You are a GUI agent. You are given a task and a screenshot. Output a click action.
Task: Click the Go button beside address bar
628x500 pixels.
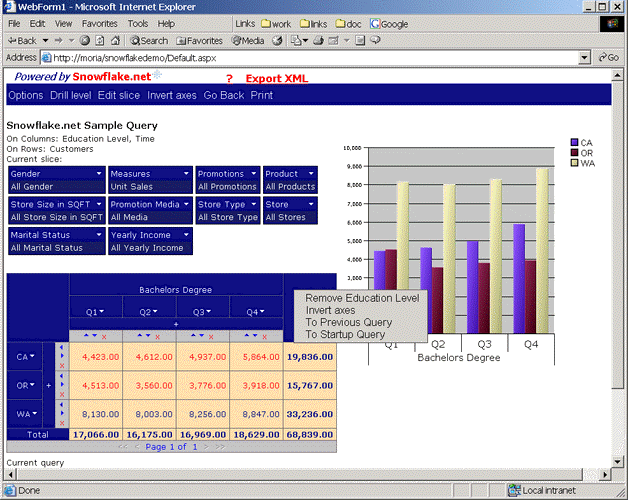pos(608,58)
